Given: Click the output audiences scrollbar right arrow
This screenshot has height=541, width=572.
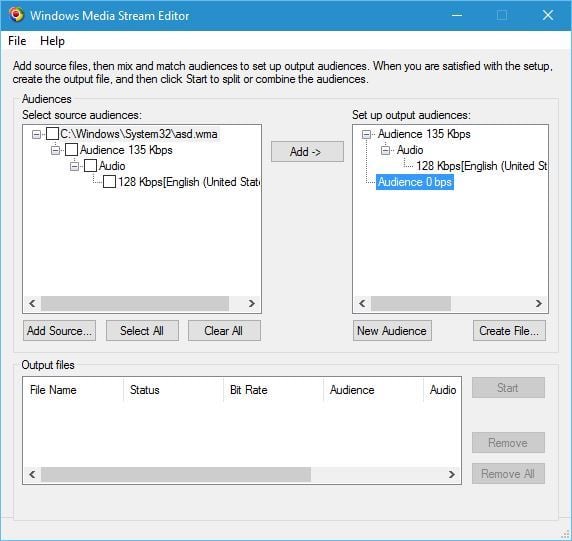Looking at the screenshot, I should click(x=538, y=303).
